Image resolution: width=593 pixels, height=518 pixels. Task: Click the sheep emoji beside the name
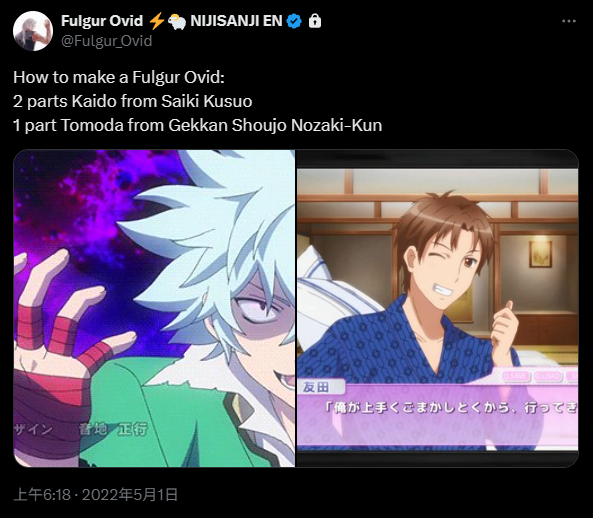tap(177, 22)
